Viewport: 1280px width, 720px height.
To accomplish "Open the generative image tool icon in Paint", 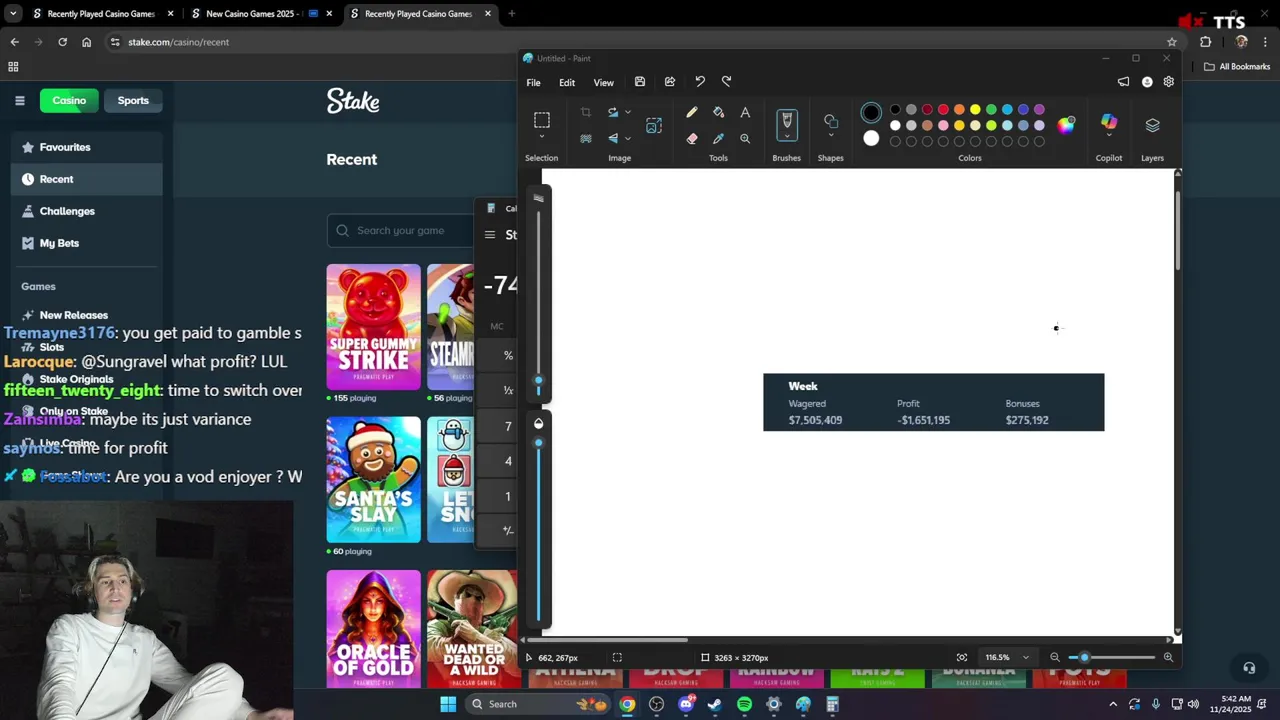I will click(654, 125).
